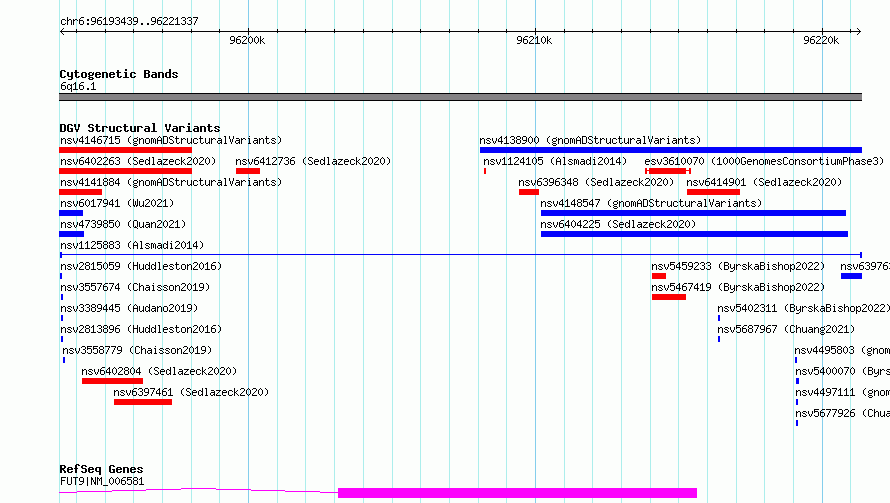
Task: Open variant nsv5400070 label
Action: point(842,371)
